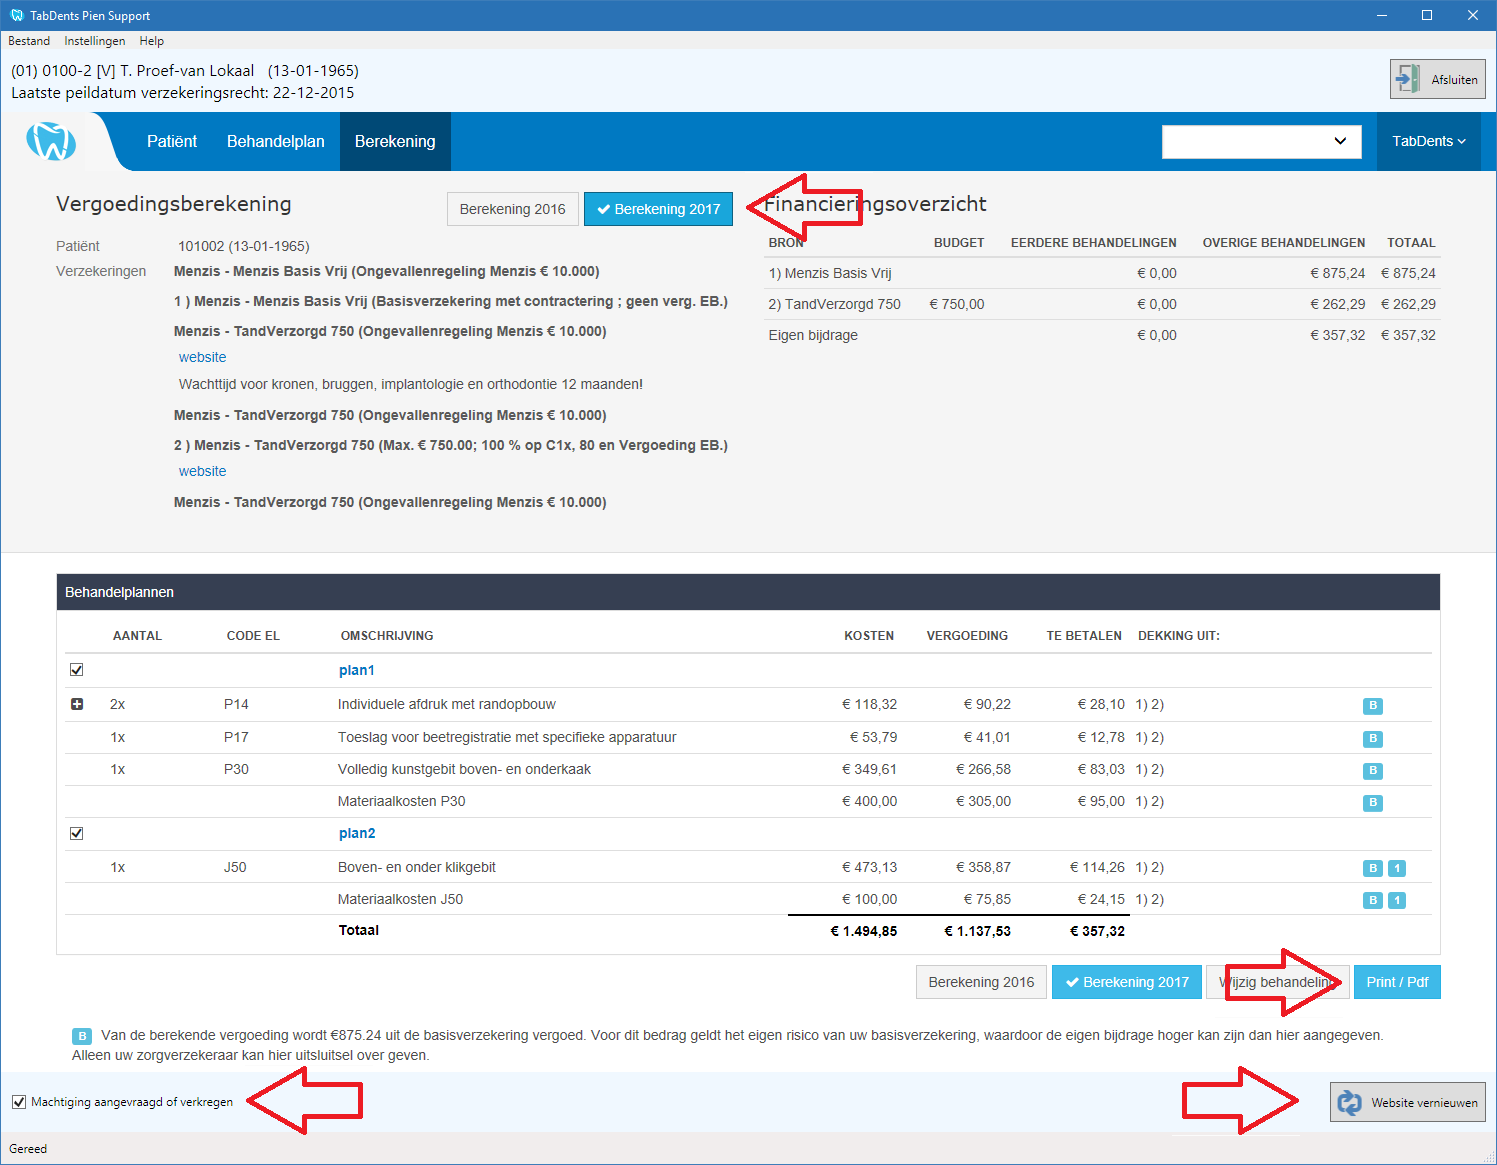Click the B badge on the P30 row

1373,770
